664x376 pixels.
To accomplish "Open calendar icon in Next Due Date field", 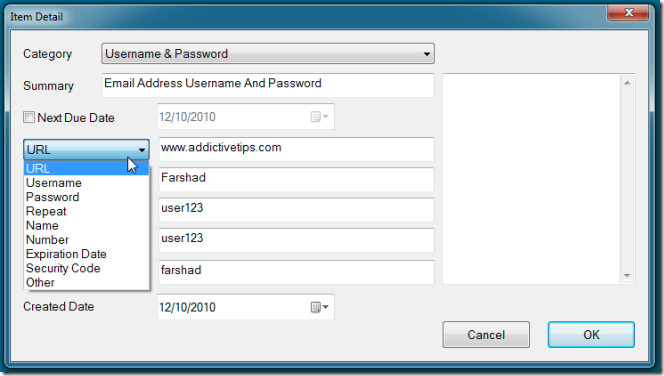I will coord(319,116).
